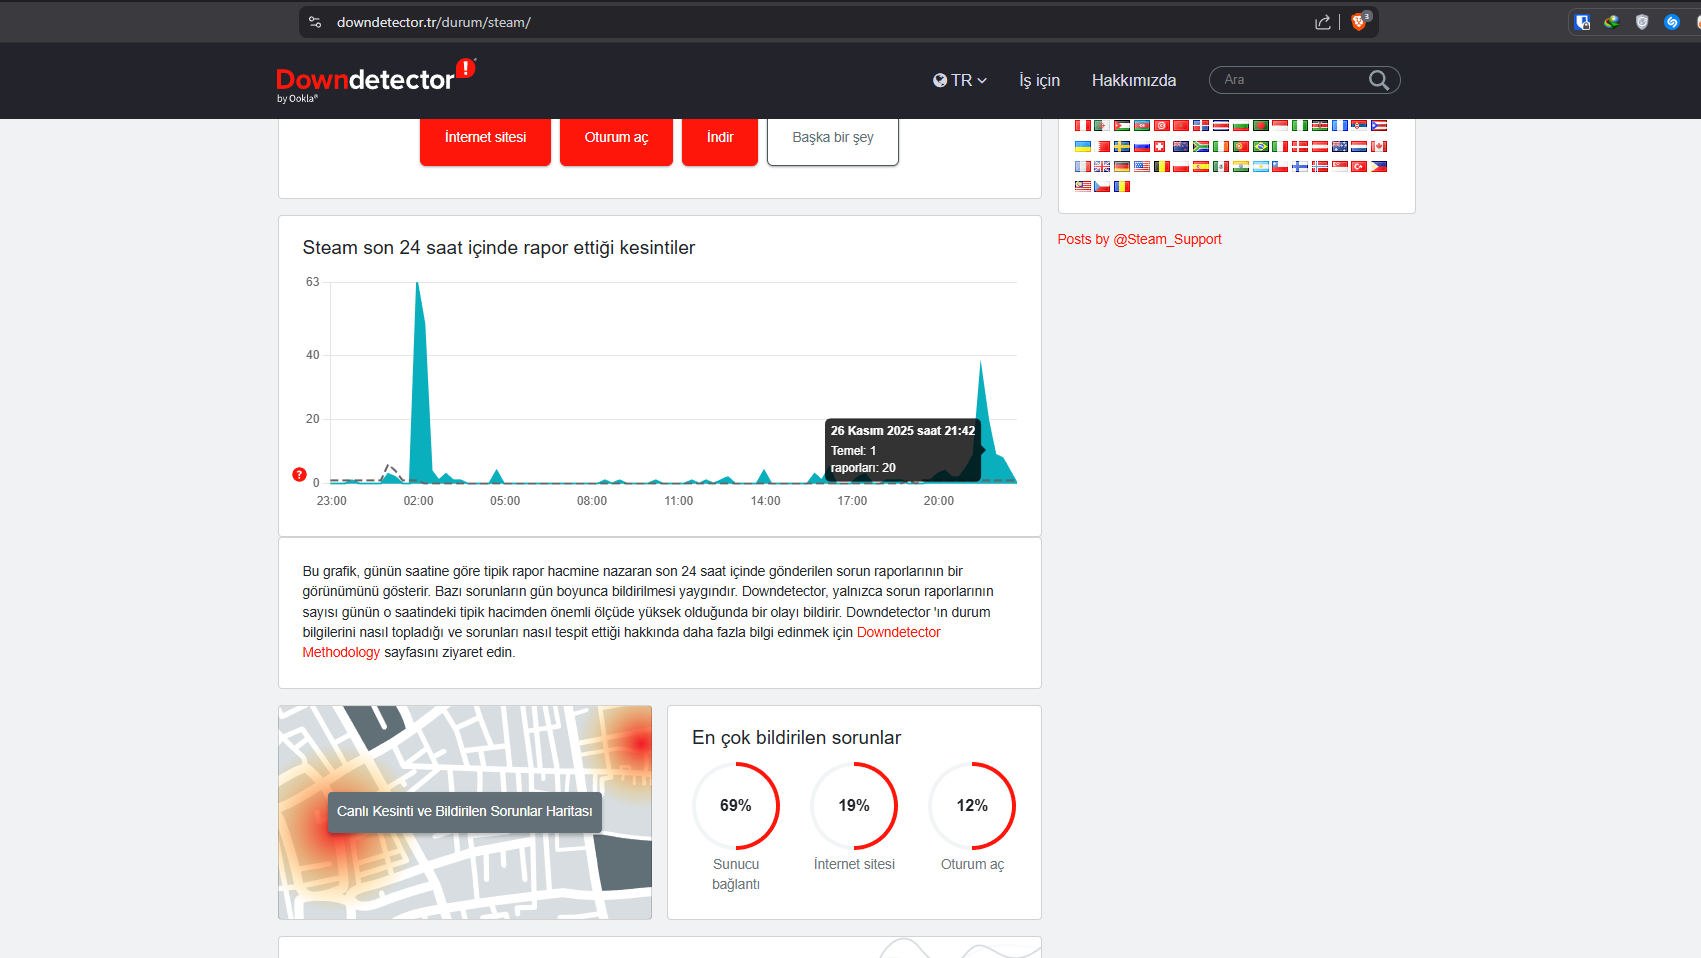
Task: View site information icon in address bar
Action: [x=315, y=22]
